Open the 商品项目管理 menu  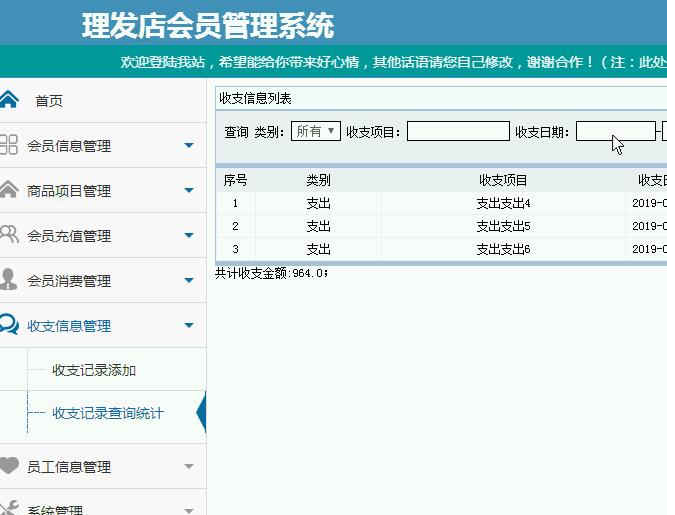[x=69, y=191]
